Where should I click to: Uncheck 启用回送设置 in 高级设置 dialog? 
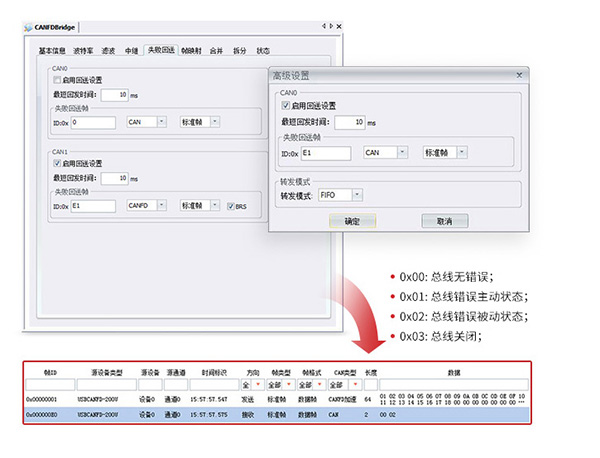click(285, 105)
